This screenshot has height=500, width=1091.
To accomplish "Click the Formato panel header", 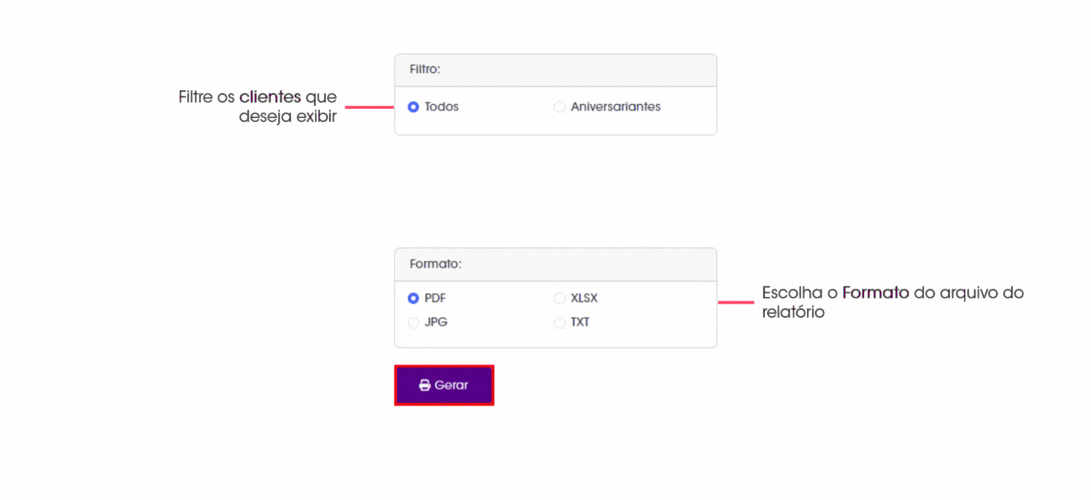I will (x=555, y=264).
